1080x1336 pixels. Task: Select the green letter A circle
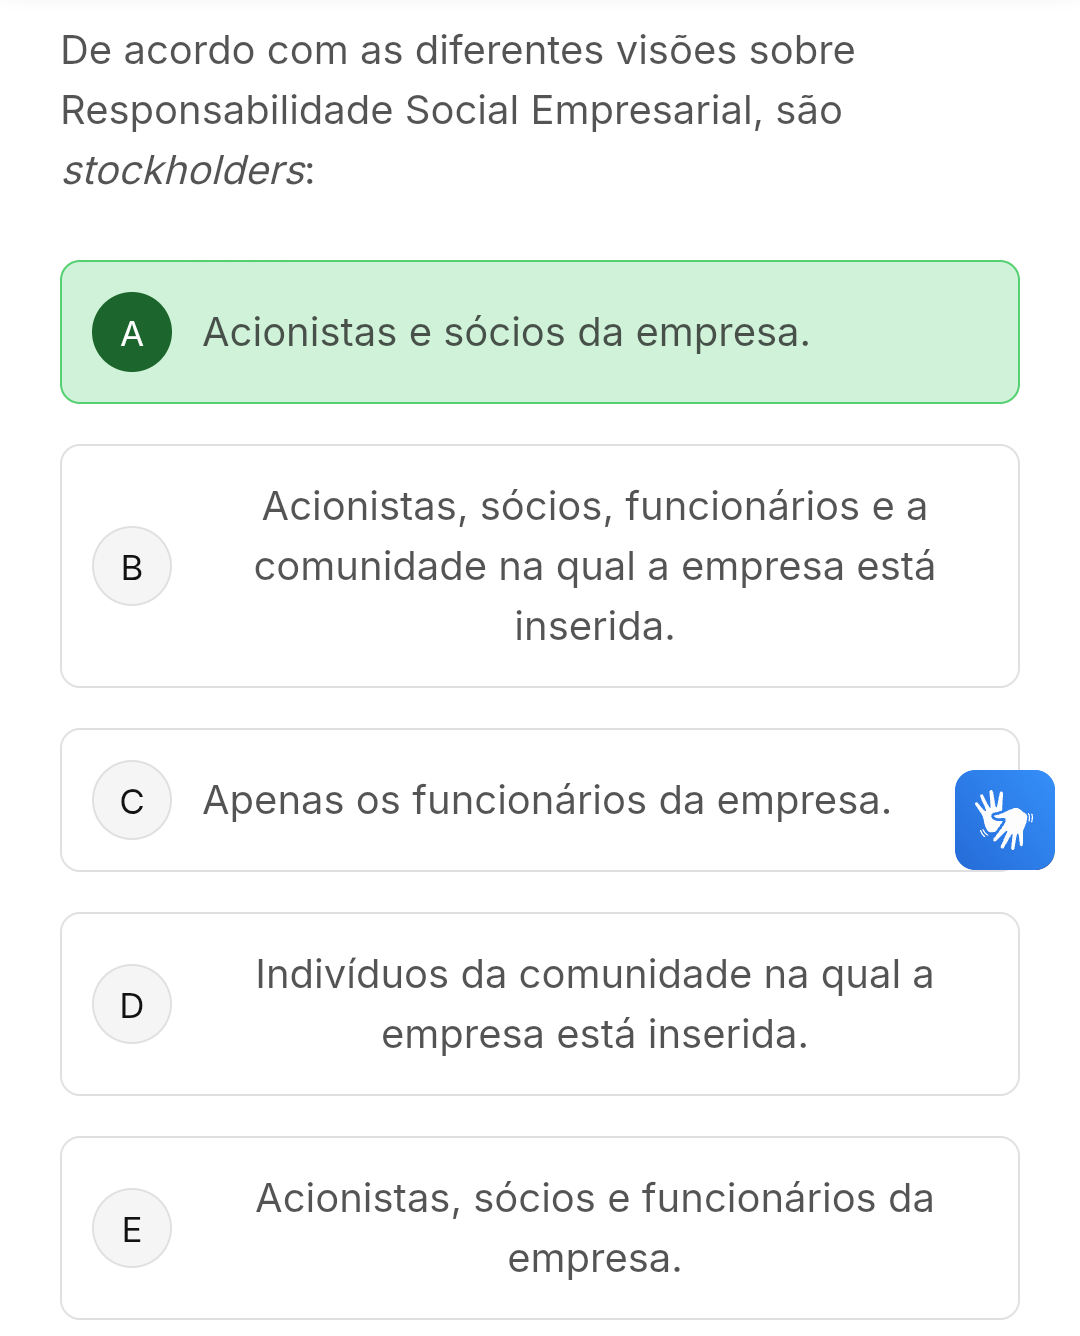pyautogui.click(x=132, y=333)
